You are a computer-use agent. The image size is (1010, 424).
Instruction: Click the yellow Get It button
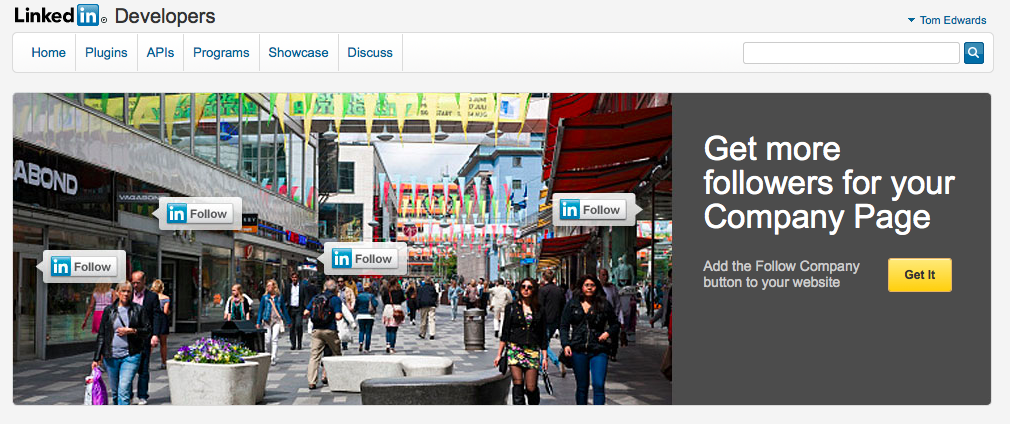point(919,275)
